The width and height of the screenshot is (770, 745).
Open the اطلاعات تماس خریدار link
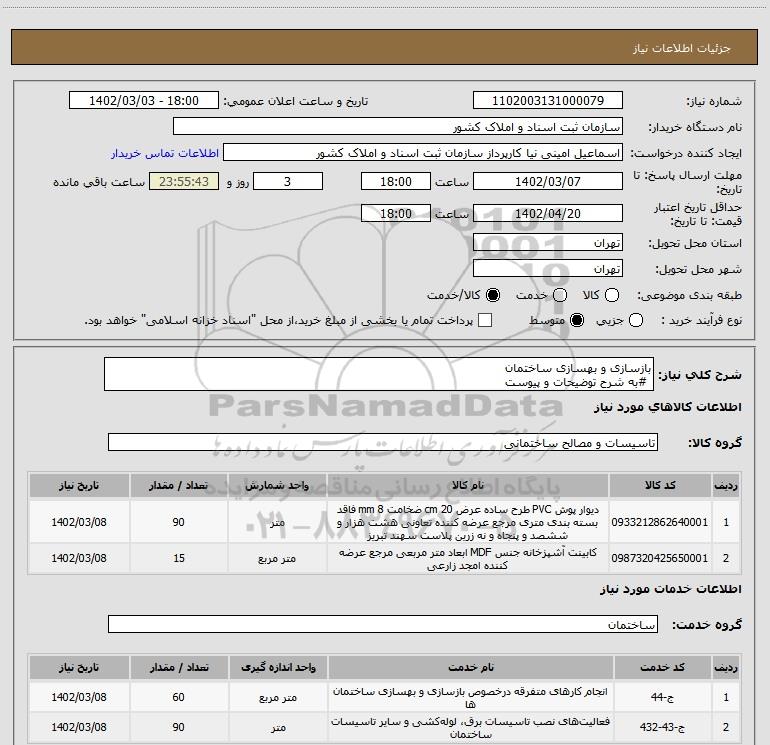[x=165, y=153]
